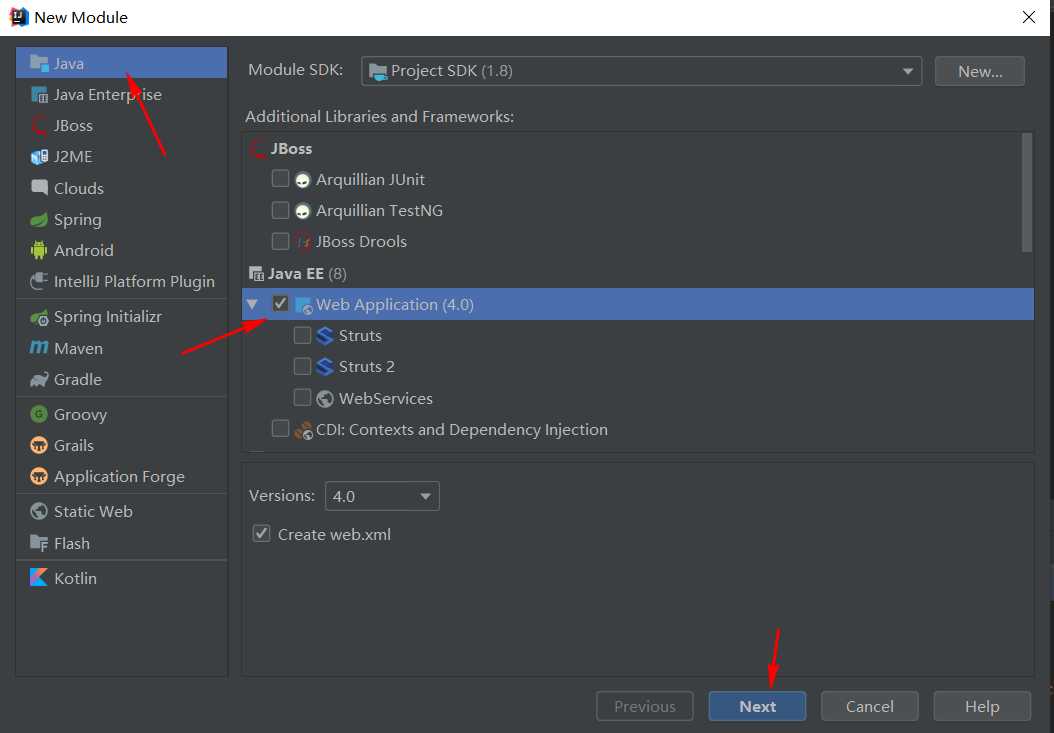Select Java Enterprise module type
This screenshot has height=733, width=1054.
[x=122, y=95]
